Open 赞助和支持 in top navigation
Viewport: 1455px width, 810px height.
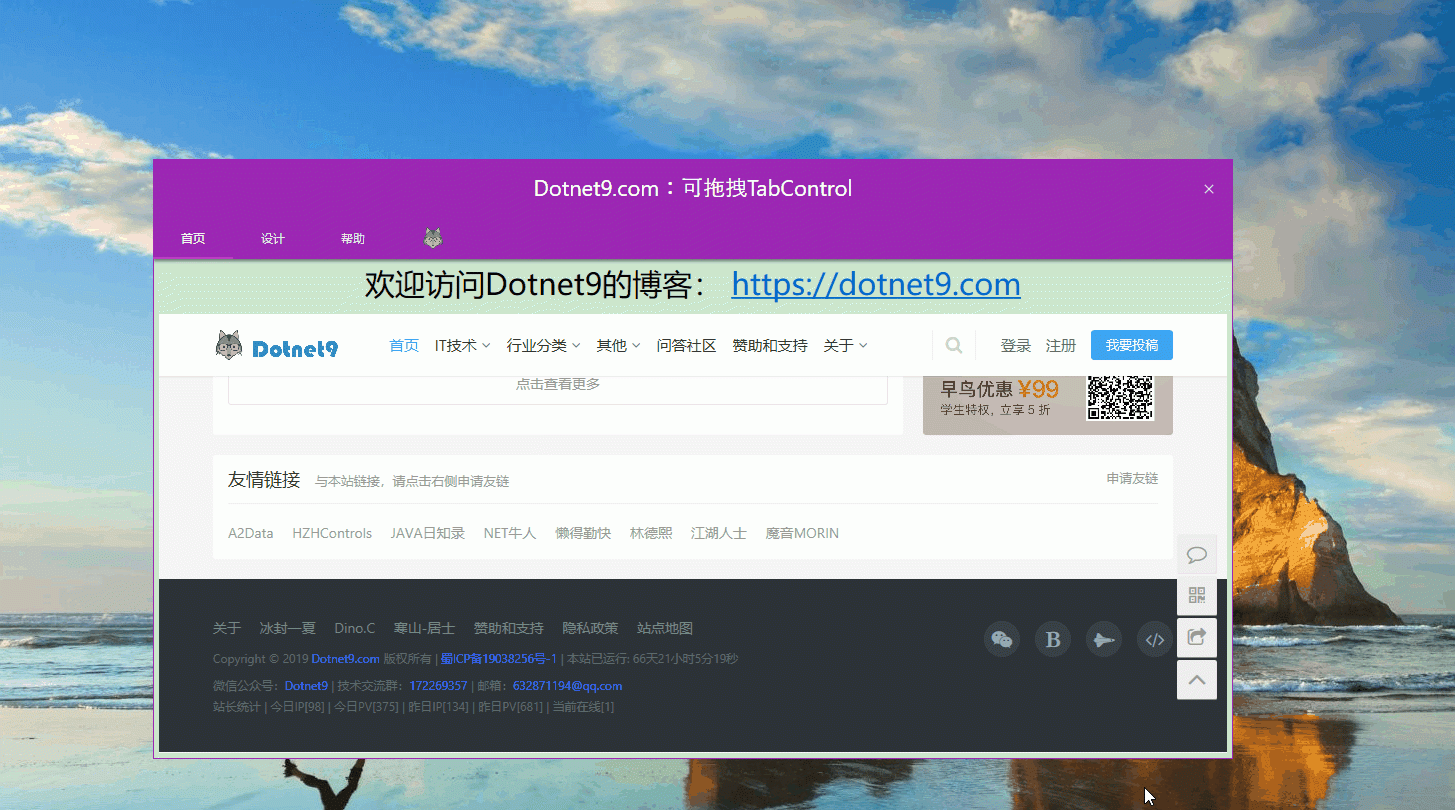(x=770, y=345)
